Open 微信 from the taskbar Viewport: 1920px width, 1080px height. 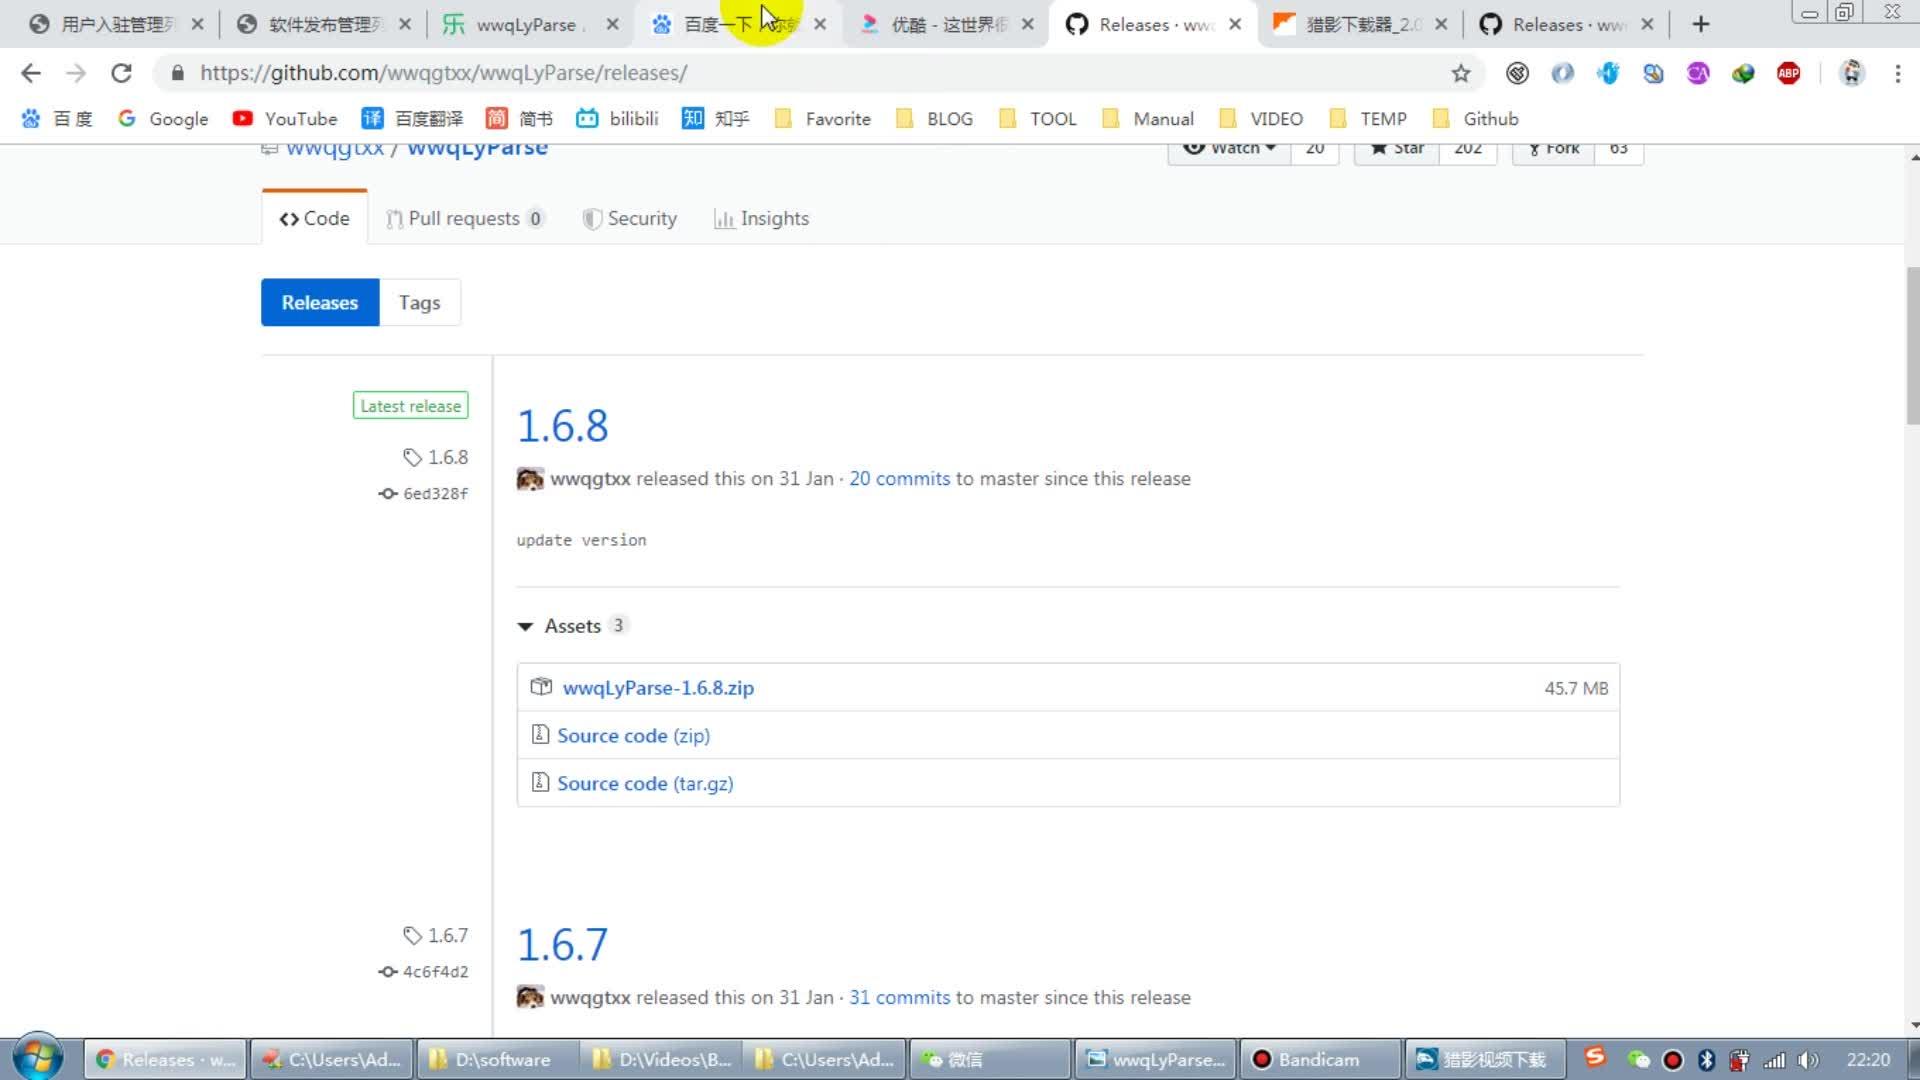(x=990, y=1059)
